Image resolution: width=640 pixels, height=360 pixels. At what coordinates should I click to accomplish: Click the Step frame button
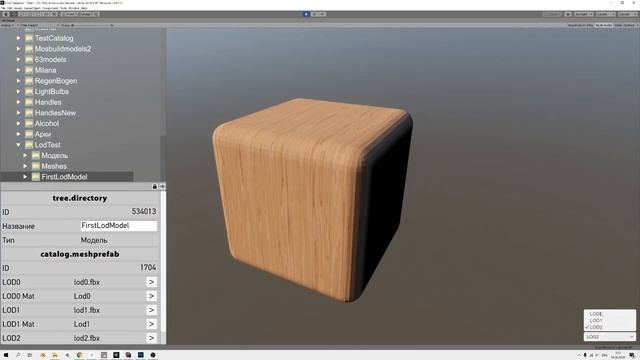pos(322,14)
